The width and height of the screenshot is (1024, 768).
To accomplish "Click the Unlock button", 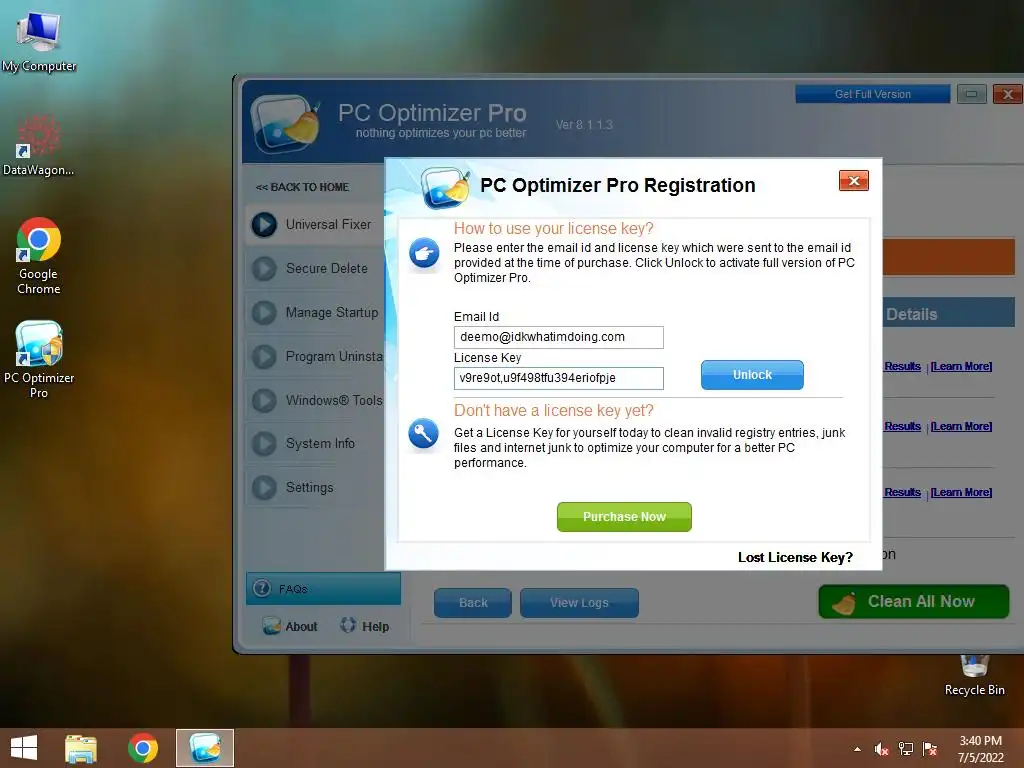I will [x=752, y=375].
